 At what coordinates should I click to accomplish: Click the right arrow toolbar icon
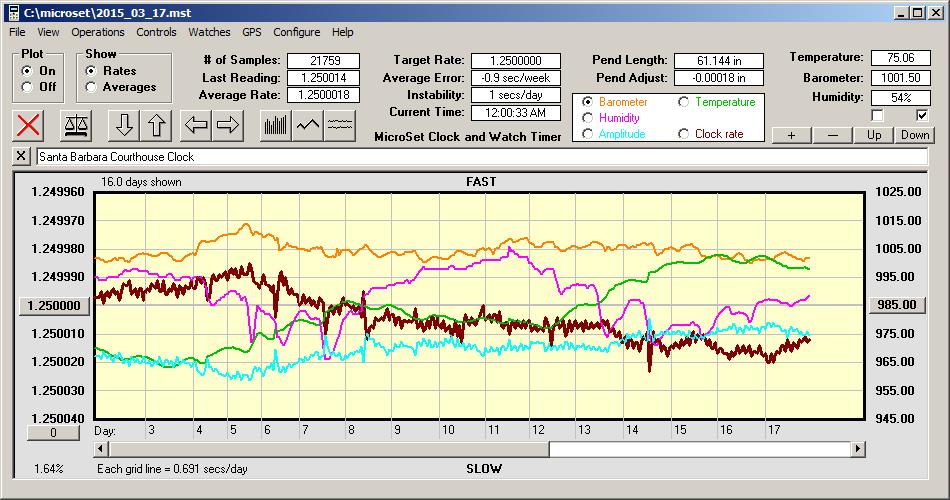[228, 125]
